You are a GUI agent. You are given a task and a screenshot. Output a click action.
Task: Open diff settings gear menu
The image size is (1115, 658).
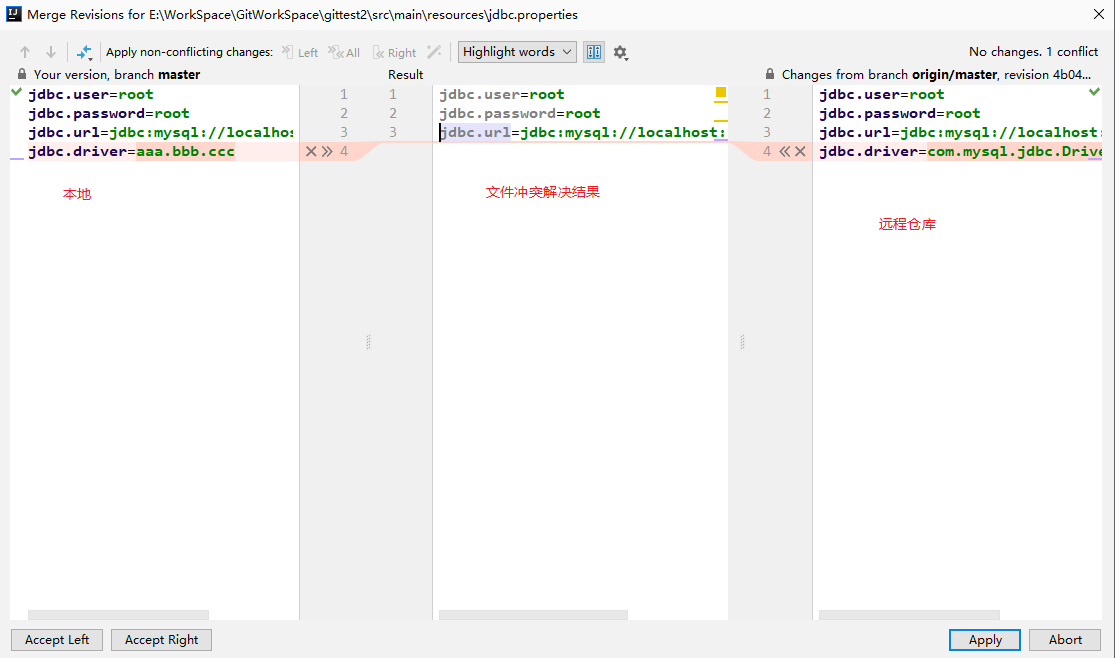pyautogui.click(x=621, y=53)
